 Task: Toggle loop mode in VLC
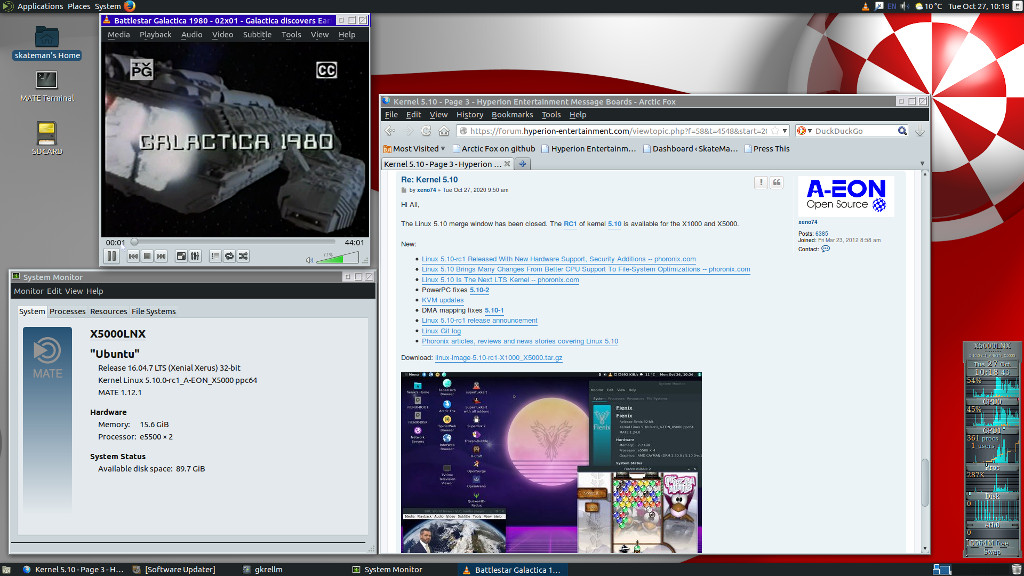(229, 257)
